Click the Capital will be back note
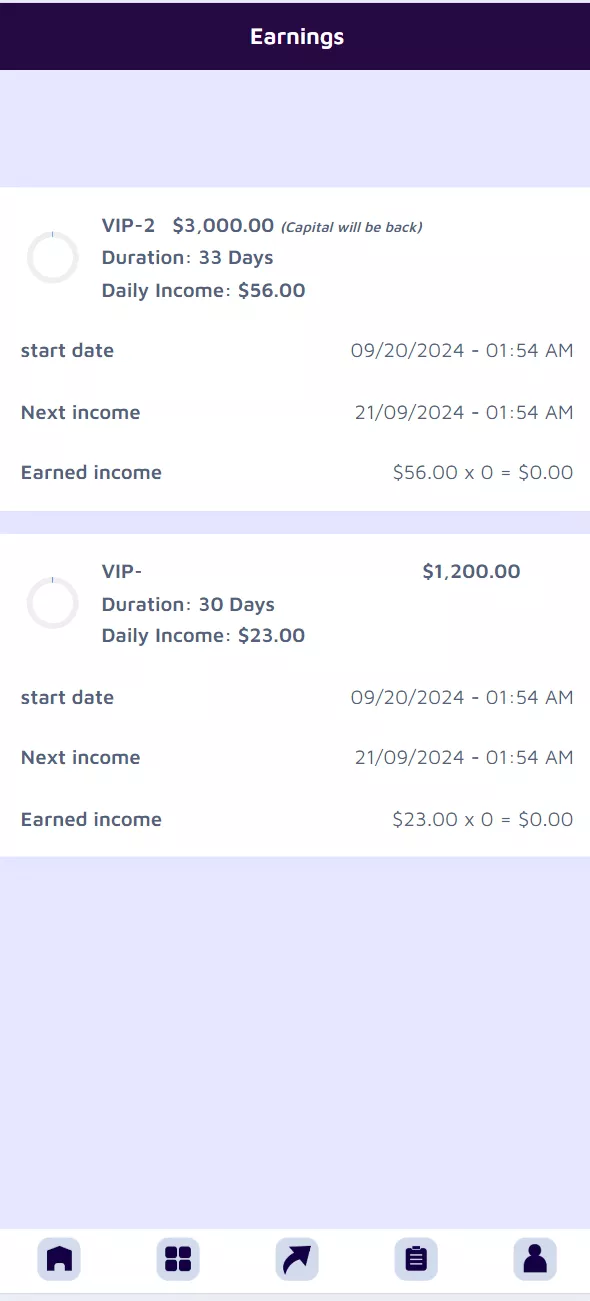This screenshot has width=590, height=1301. pyautogui.click(x=352, y=227)
